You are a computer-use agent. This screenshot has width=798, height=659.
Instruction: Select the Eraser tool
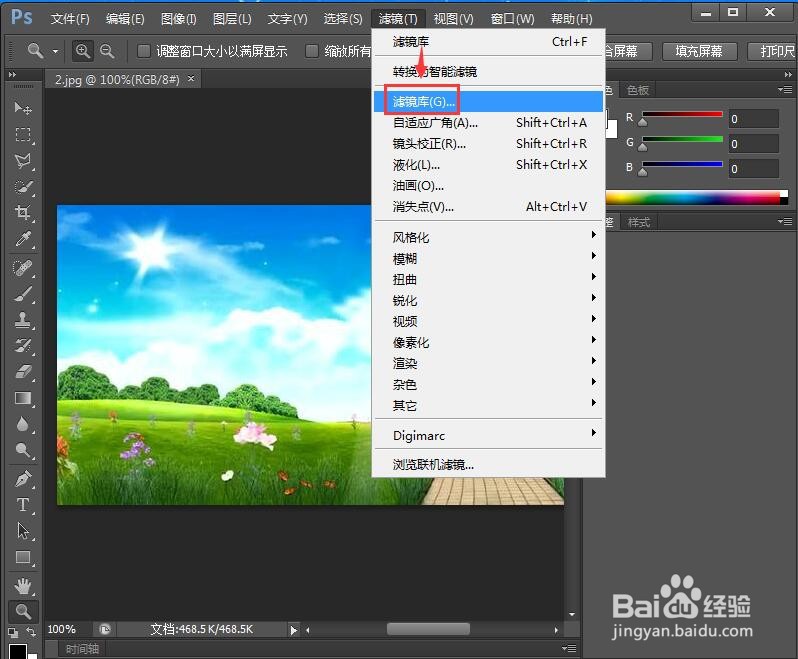(22, 371)
